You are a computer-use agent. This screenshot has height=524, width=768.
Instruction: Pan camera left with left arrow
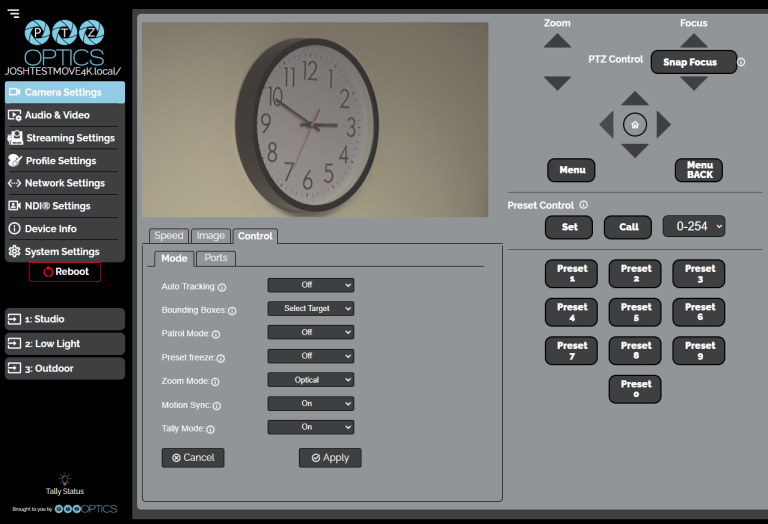(x=606, y=124)
